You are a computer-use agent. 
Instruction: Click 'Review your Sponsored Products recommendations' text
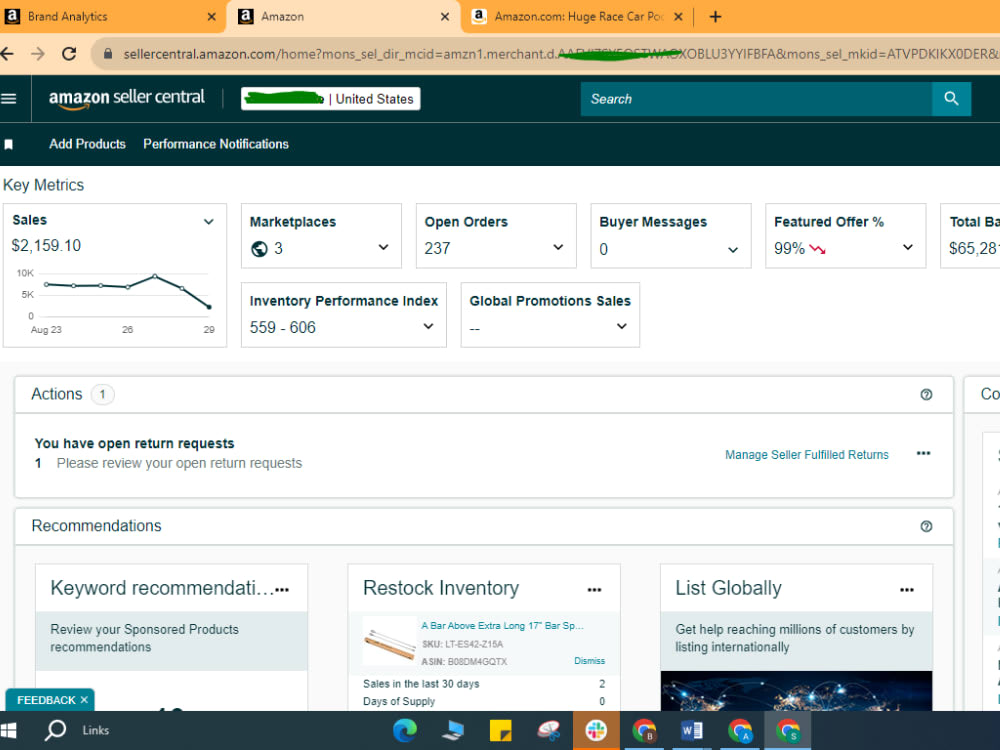(x=145, y=638)
